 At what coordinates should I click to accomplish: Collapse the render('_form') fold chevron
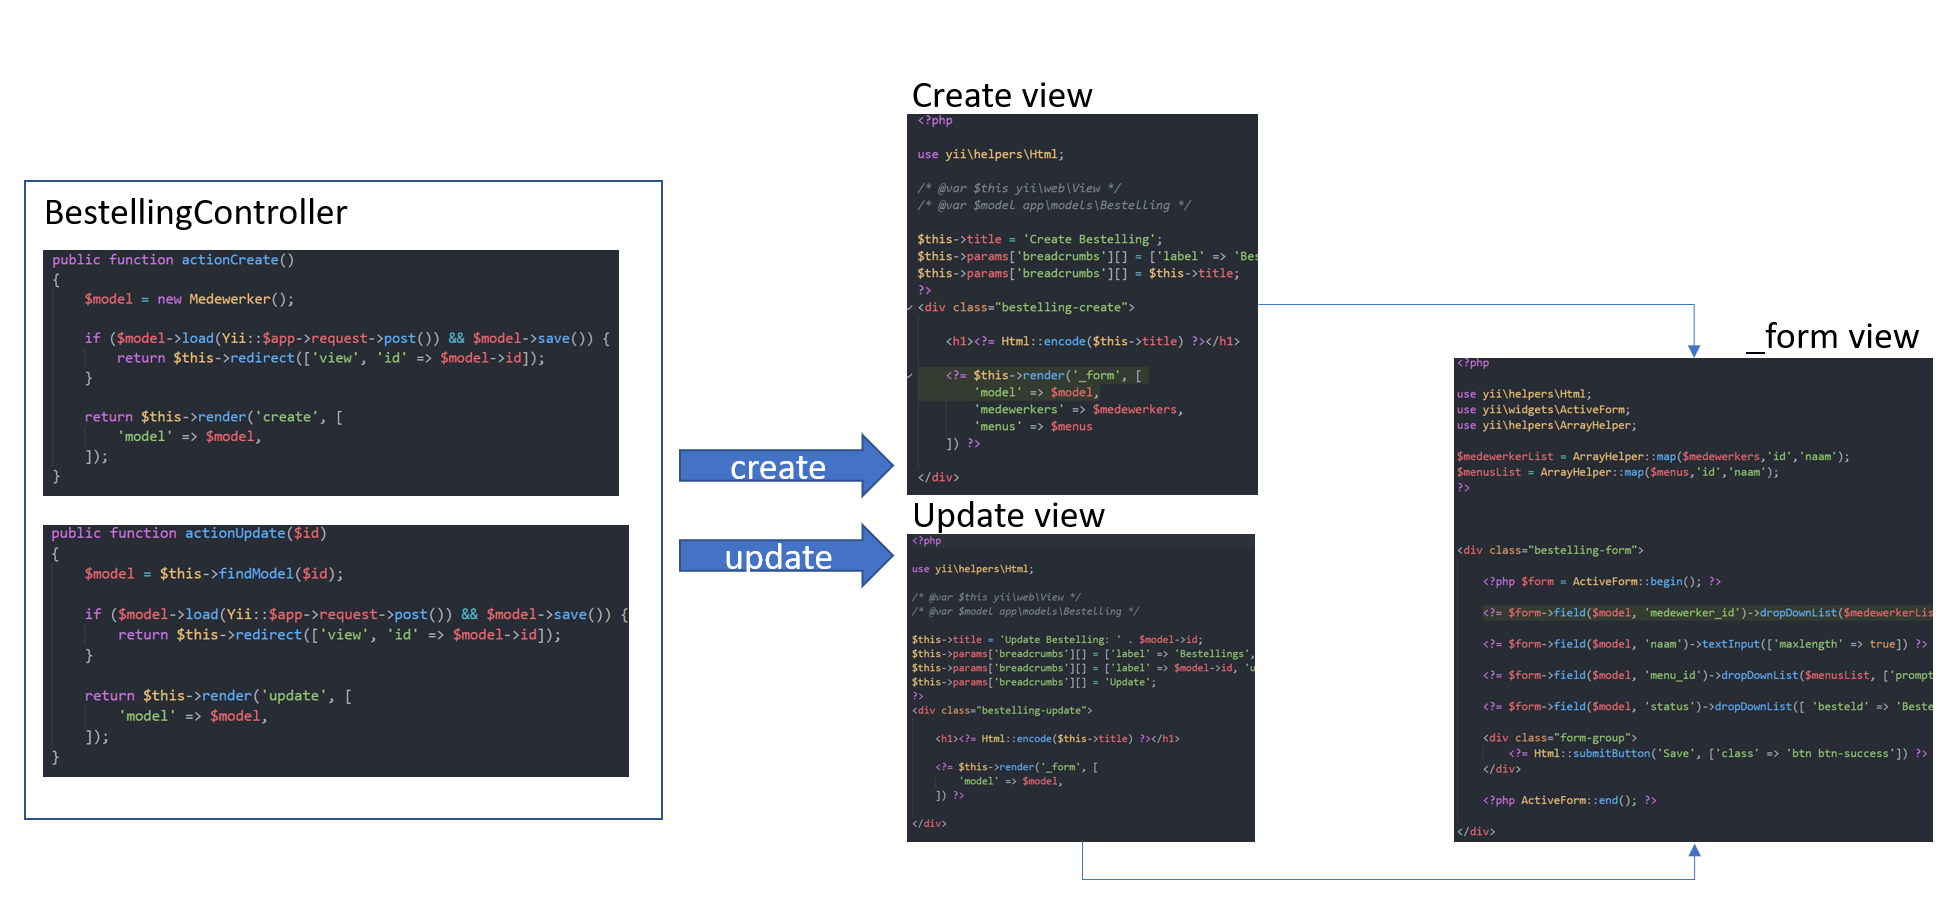click(x=910, y=376)
